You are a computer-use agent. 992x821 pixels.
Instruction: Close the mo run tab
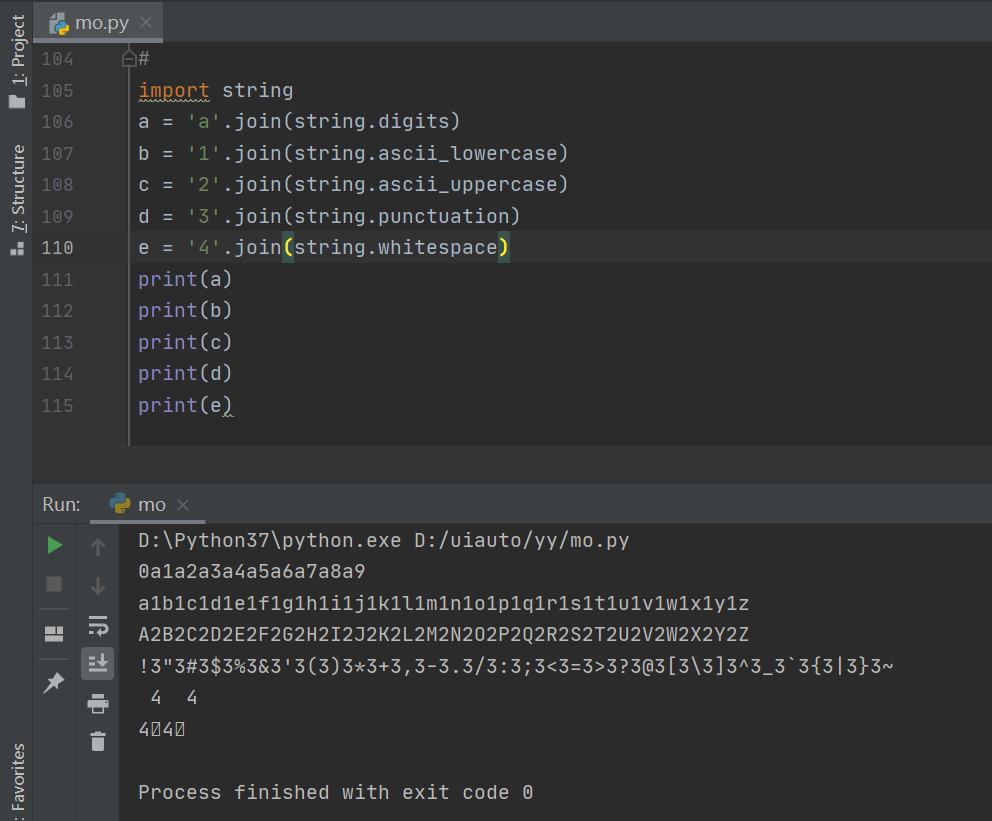pos(182,505)
